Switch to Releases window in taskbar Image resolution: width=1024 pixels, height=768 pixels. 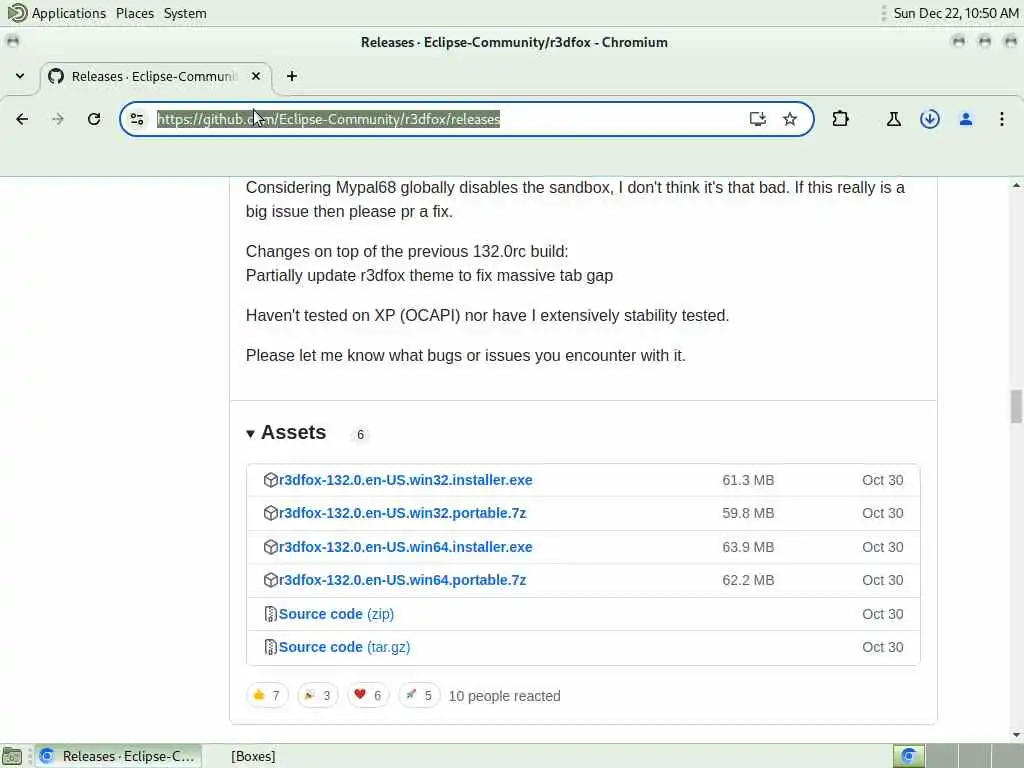coord(118,756)
